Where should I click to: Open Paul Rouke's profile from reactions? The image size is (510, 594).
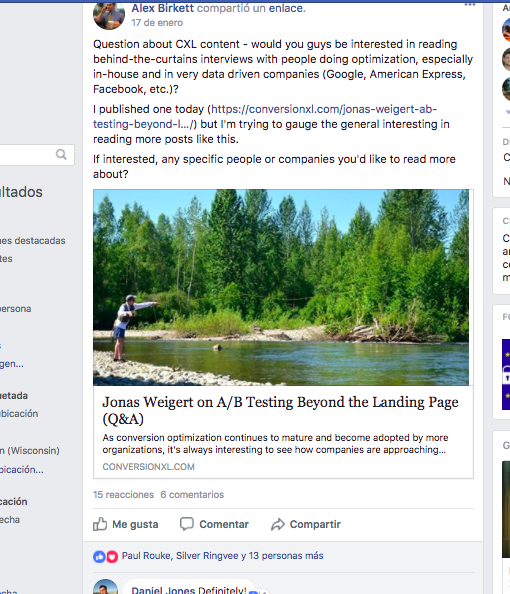[146, 556]
